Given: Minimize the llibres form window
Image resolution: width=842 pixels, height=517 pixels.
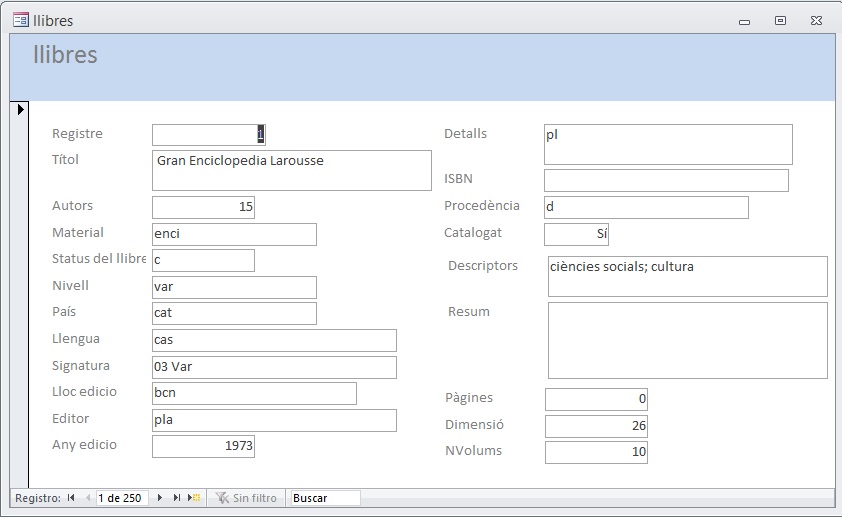Looking at the screenshot, I should (x=744, y=21).
